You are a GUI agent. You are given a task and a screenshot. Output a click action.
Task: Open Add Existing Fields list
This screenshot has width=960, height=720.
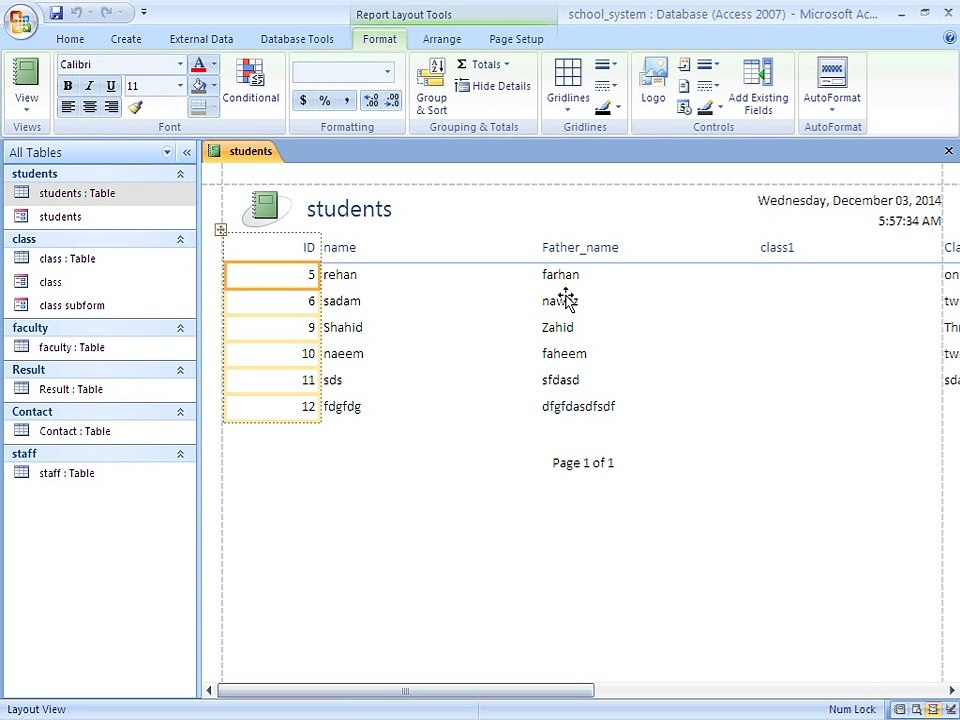tap(758, 86)
